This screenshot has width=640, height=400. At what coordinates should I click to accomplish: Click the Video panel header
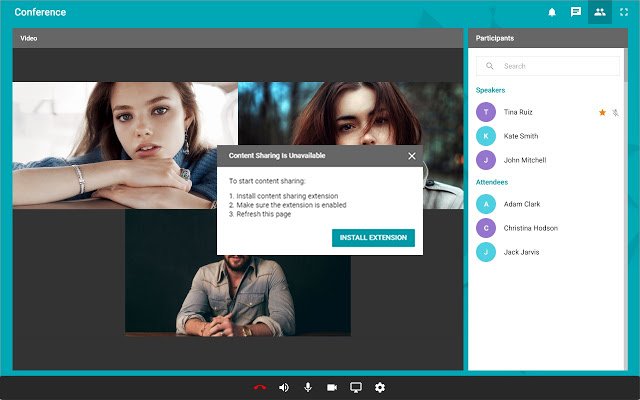point(238,38)
